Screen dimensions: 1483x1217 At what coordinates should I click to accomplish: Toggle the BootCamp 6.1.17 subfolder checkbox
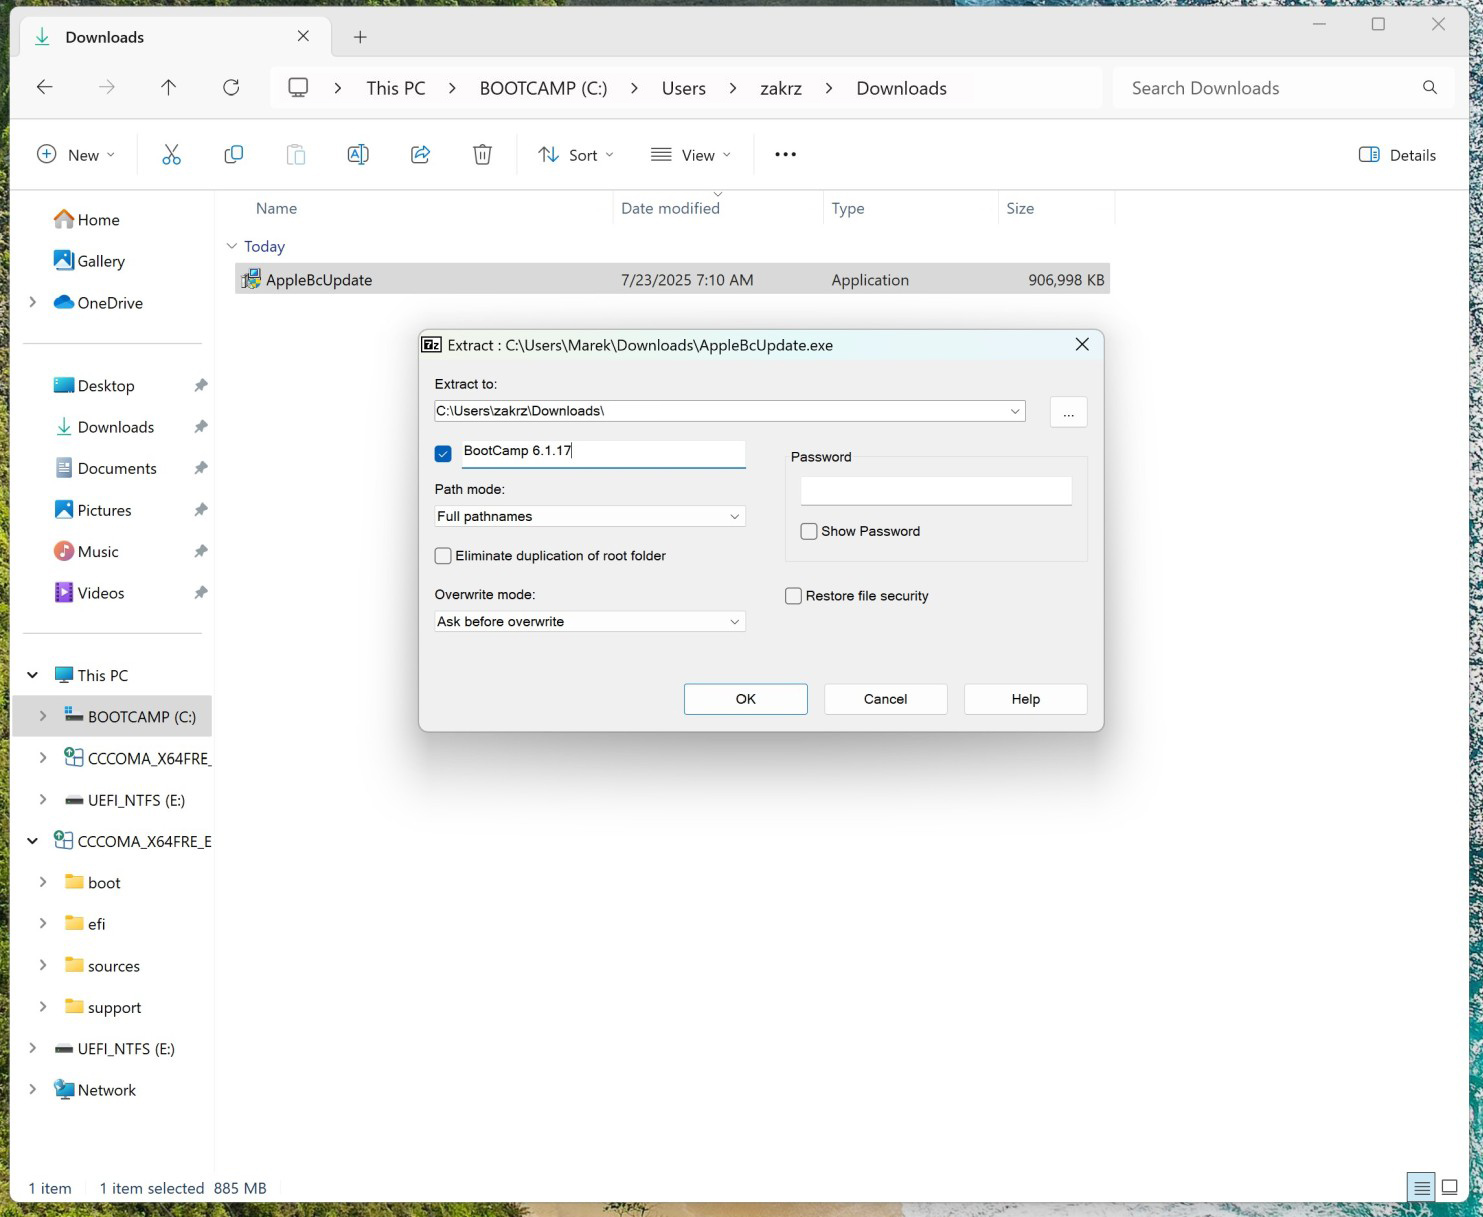pos(443,453)
